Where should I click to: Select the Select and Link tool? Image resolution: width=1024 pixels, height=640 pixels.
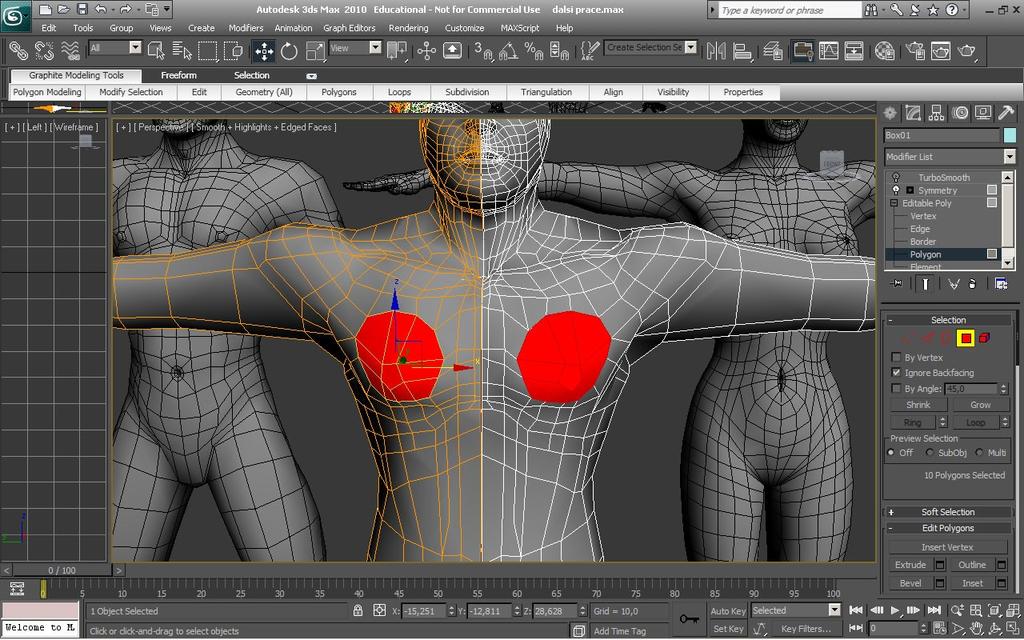pyautogui.click(x=18, y=51)
